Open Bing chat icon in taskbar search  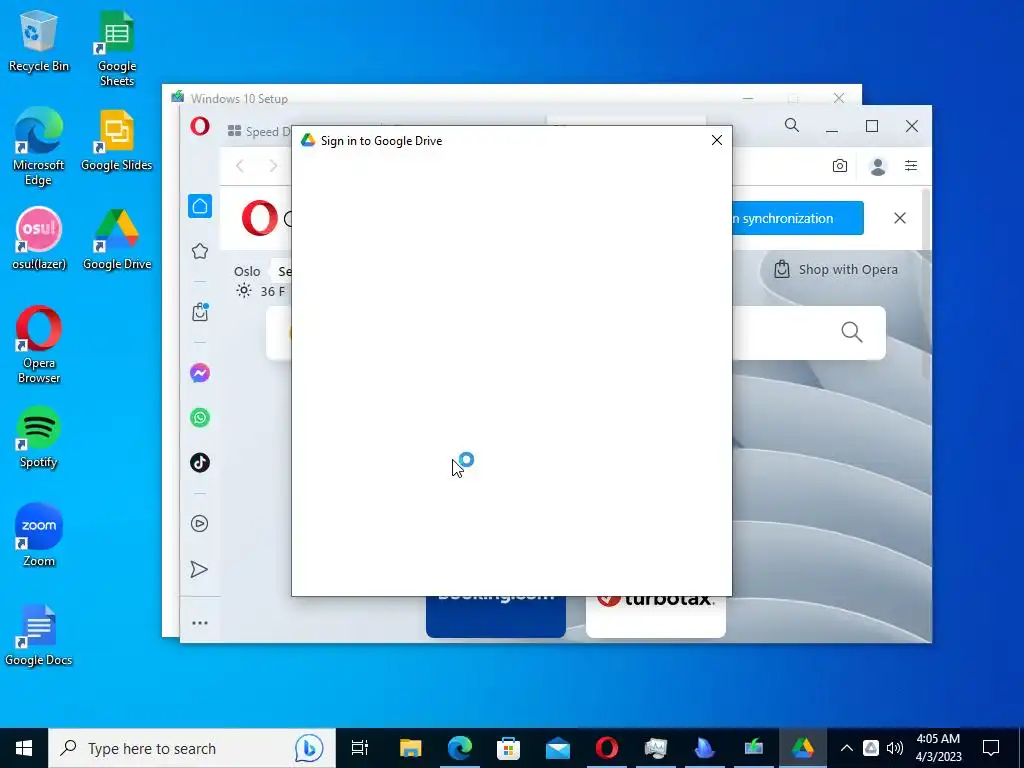[x=308, y=748]
